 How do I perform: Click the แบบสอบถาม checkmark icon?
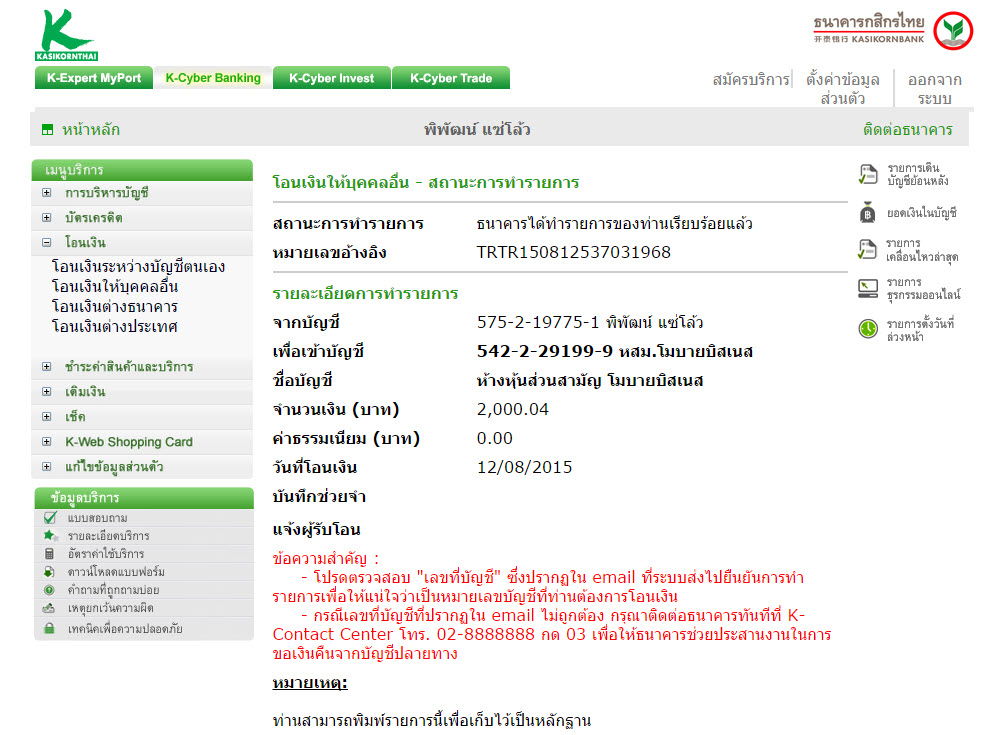coord(50,517)
